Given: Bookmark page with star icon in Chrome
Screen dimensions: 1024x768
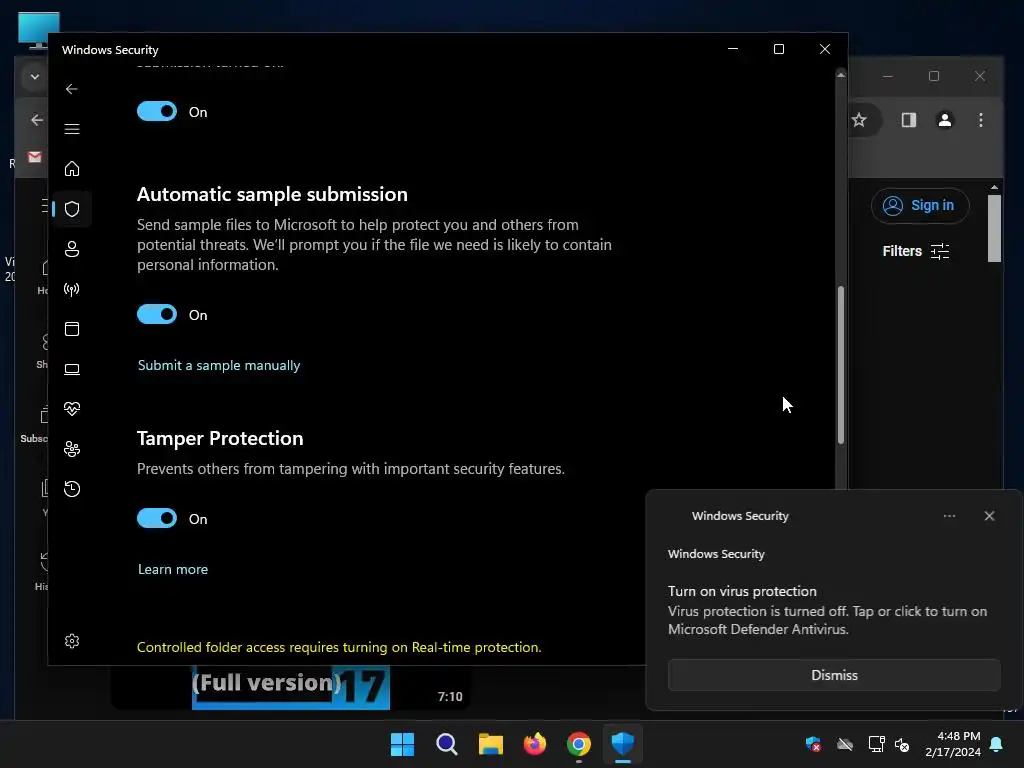Looking at the screenshot, I should [859, 120].
